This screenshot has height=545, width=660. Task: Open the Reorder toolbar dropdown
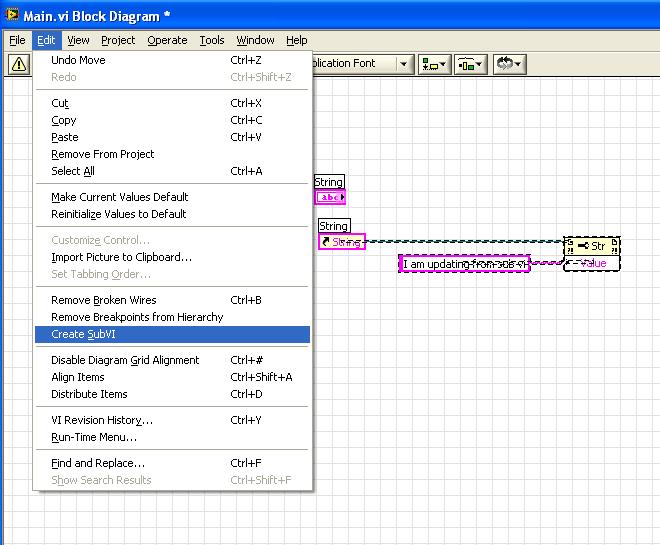[x=509, y=64]
